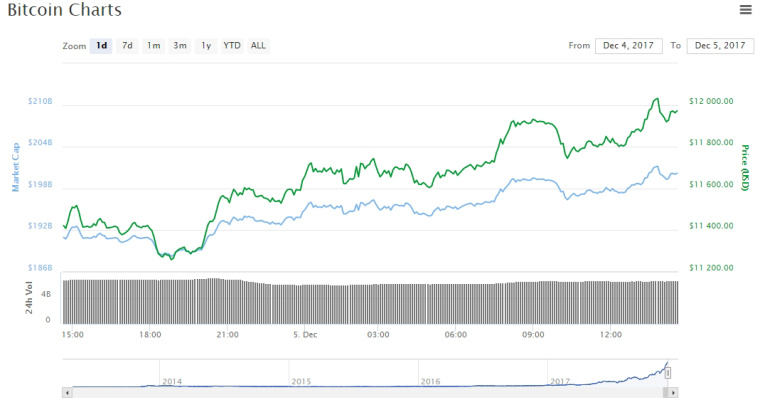Click the Price (USD) axis title

coord(744,167)
